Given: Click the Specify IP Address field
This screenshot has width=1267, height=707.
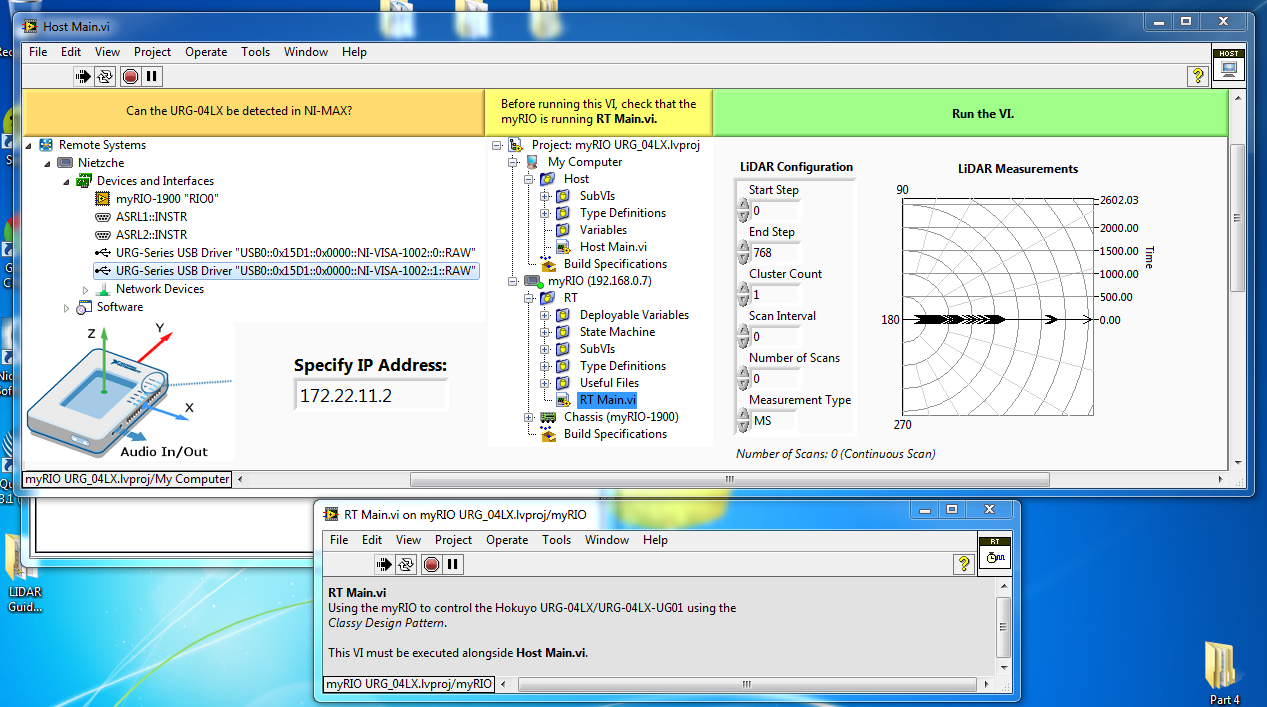Looking at the screenshot, I should click(372, 396).
